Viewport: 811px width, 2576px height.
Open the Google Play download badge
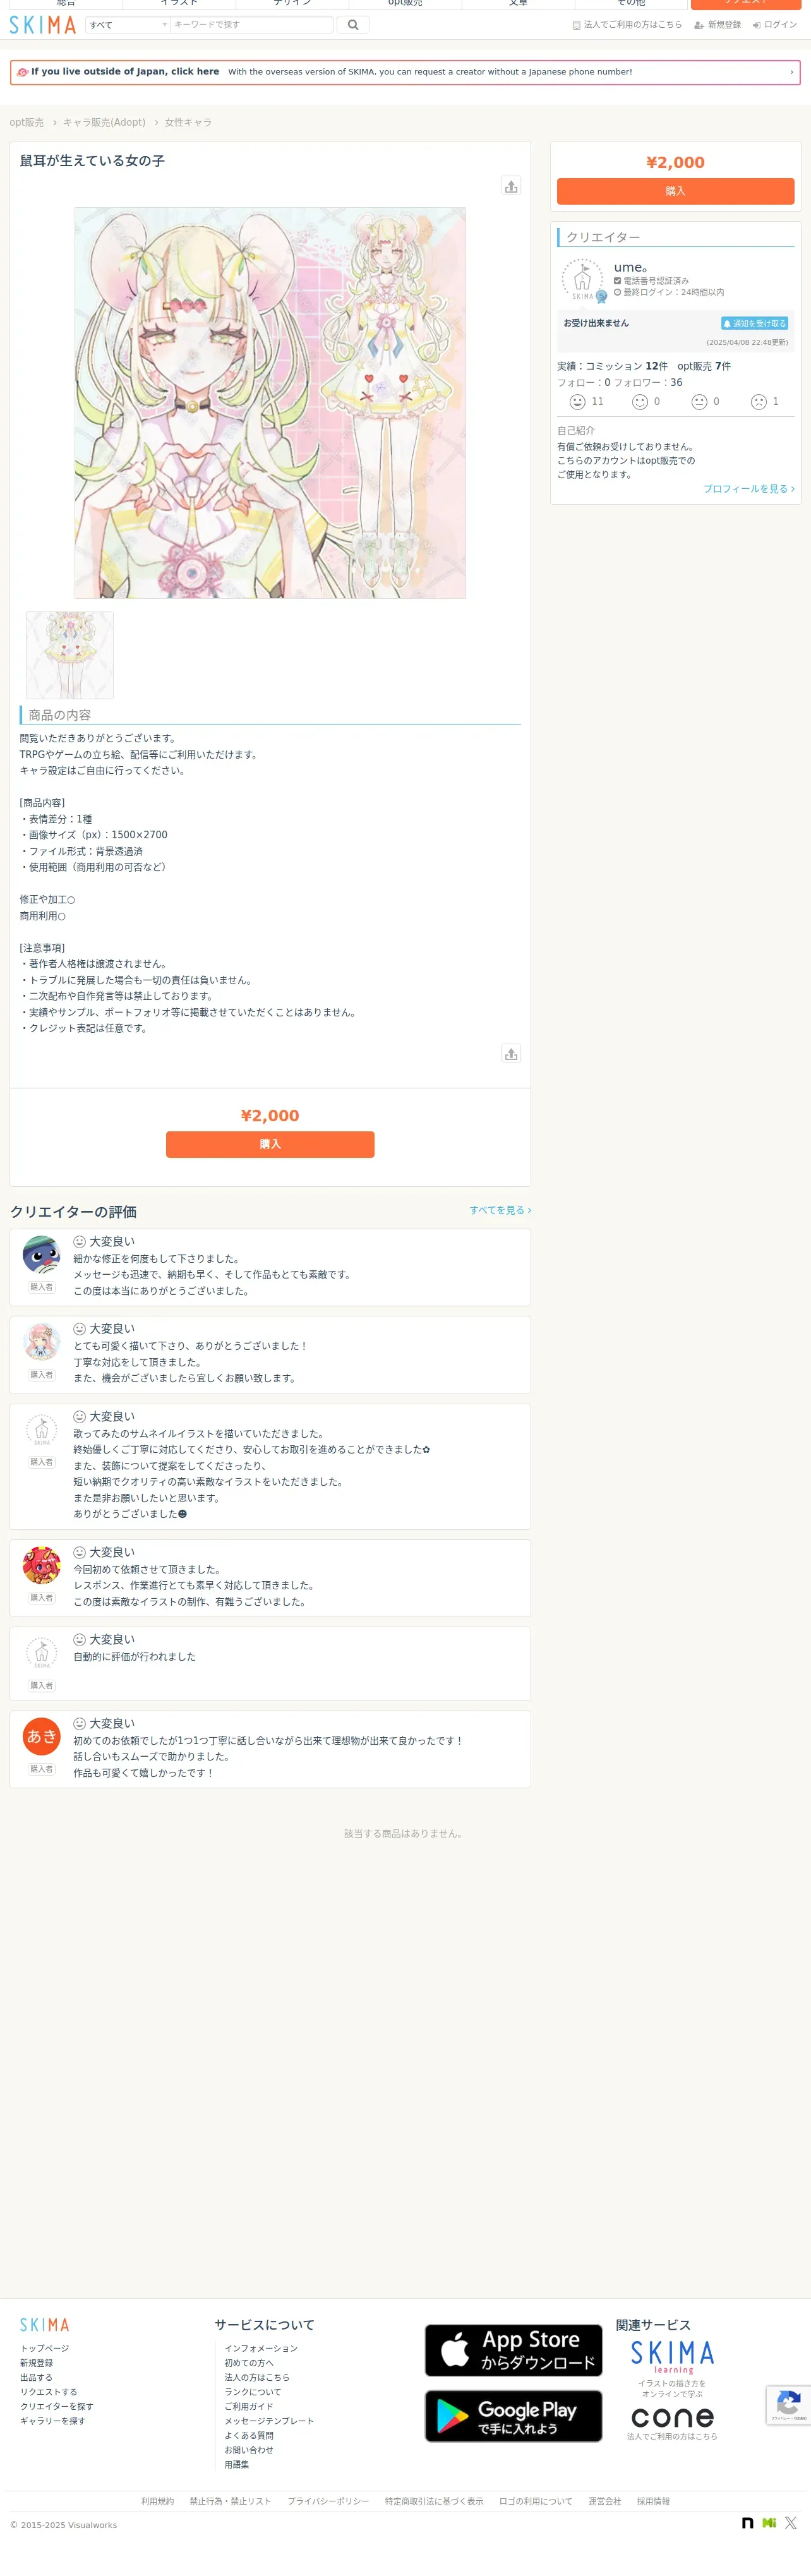513,2415
